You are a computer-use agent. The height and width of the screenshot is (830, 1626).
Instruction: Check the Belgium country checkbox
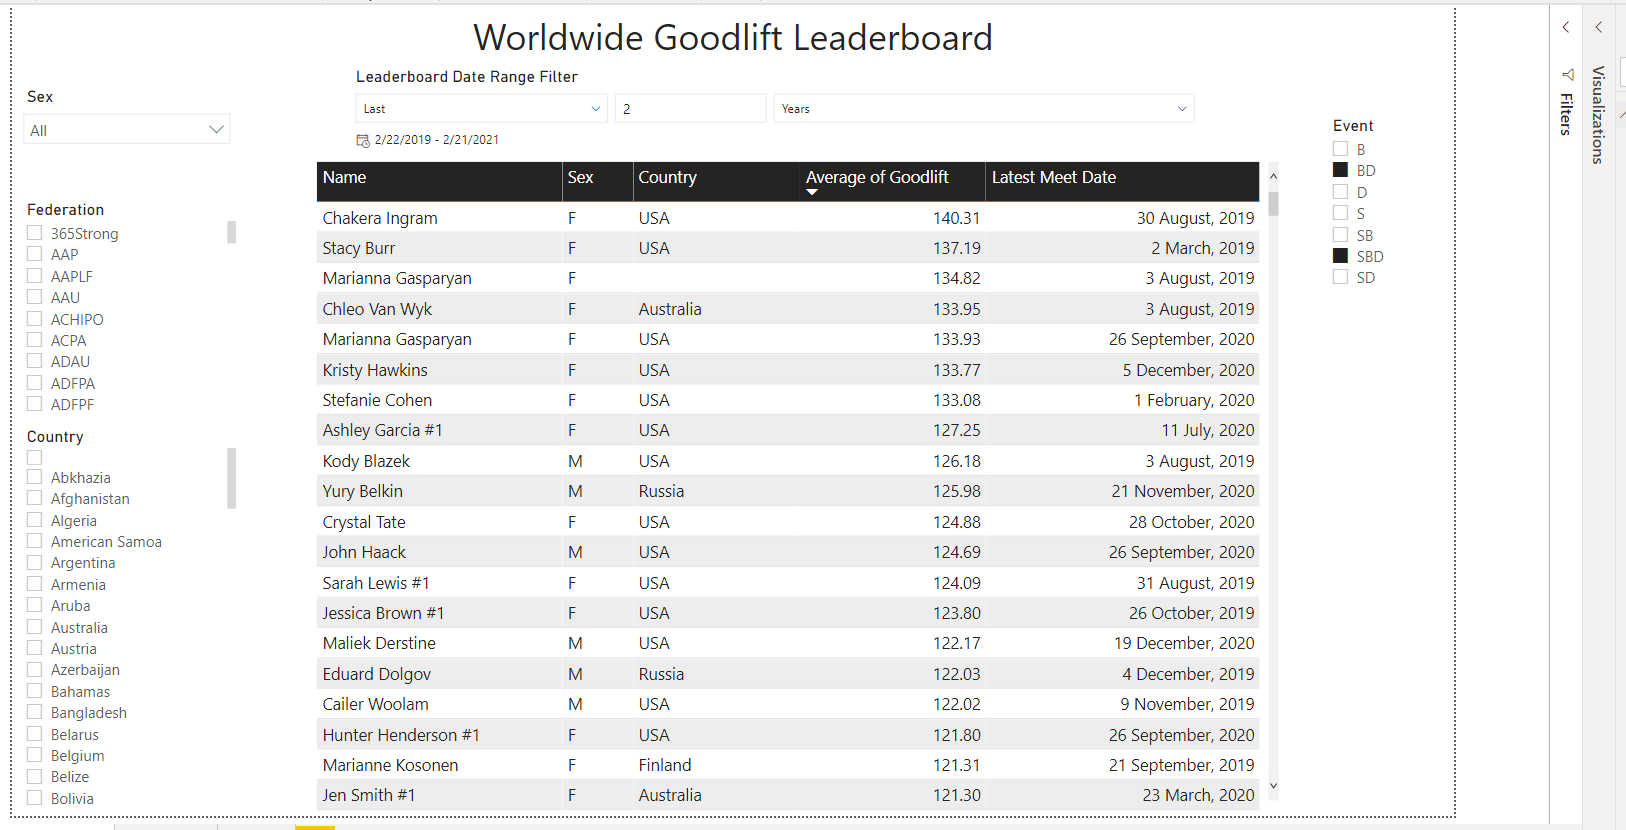tap(34, 755)
